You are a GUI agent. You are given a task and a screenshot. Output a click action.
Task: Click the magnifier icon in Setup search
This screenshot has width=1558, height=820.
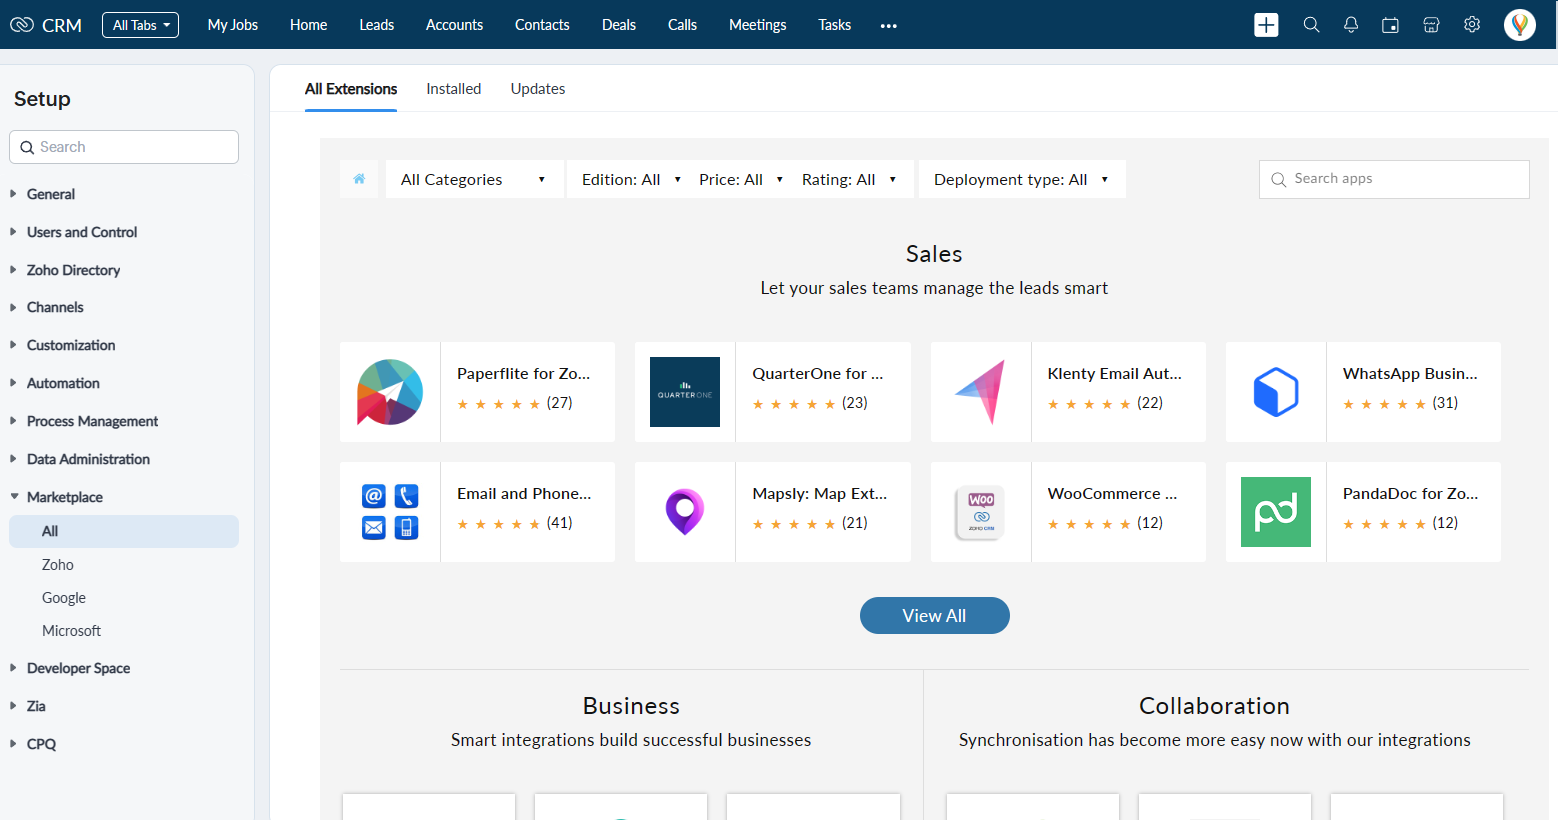[x=27, y=147]
